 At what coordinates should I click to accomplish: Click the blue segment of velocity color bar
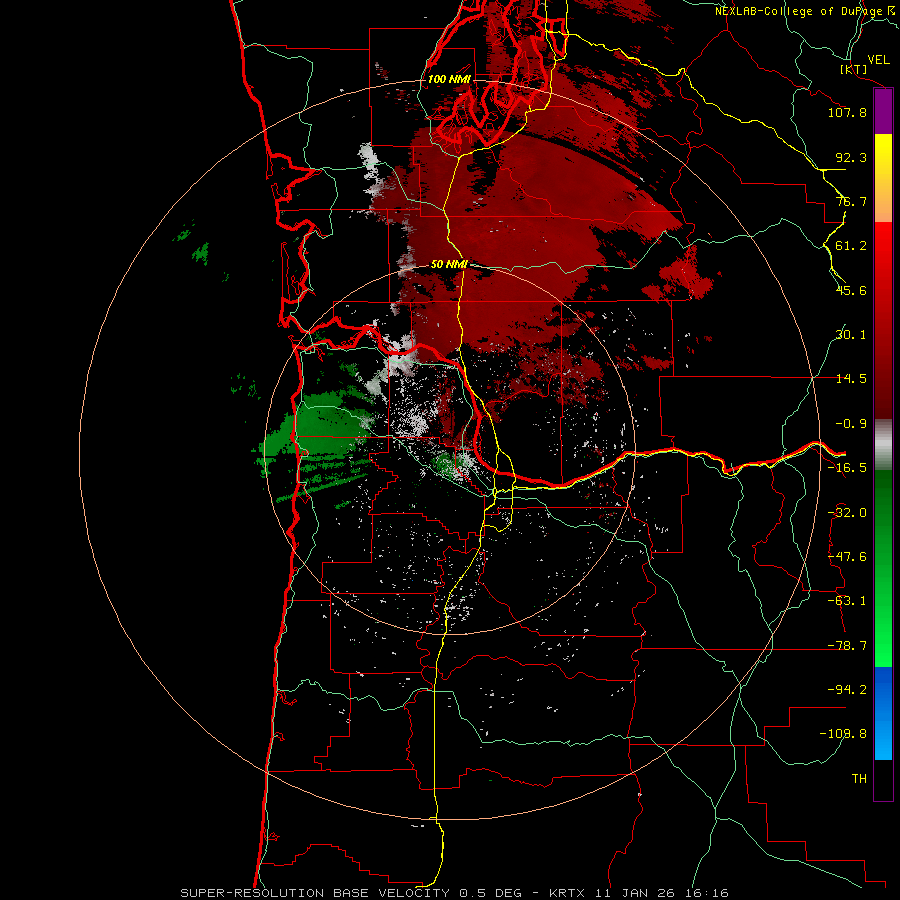pyautogui.click(x=883, y=713)
